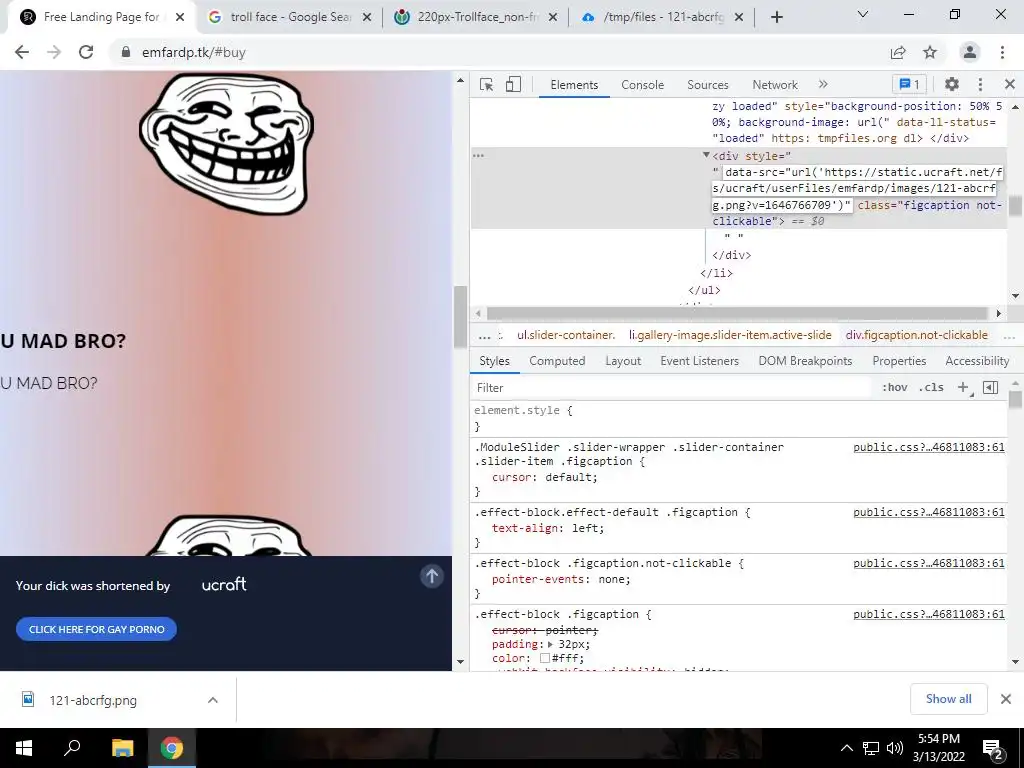Open public.css link for pointer-events rule

(929, 564)
